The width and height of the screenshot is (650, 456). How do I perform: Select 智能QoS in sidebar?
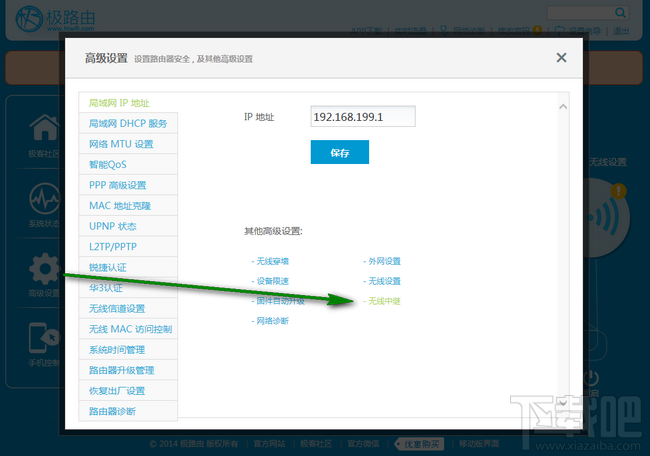(x=128, y=164)
